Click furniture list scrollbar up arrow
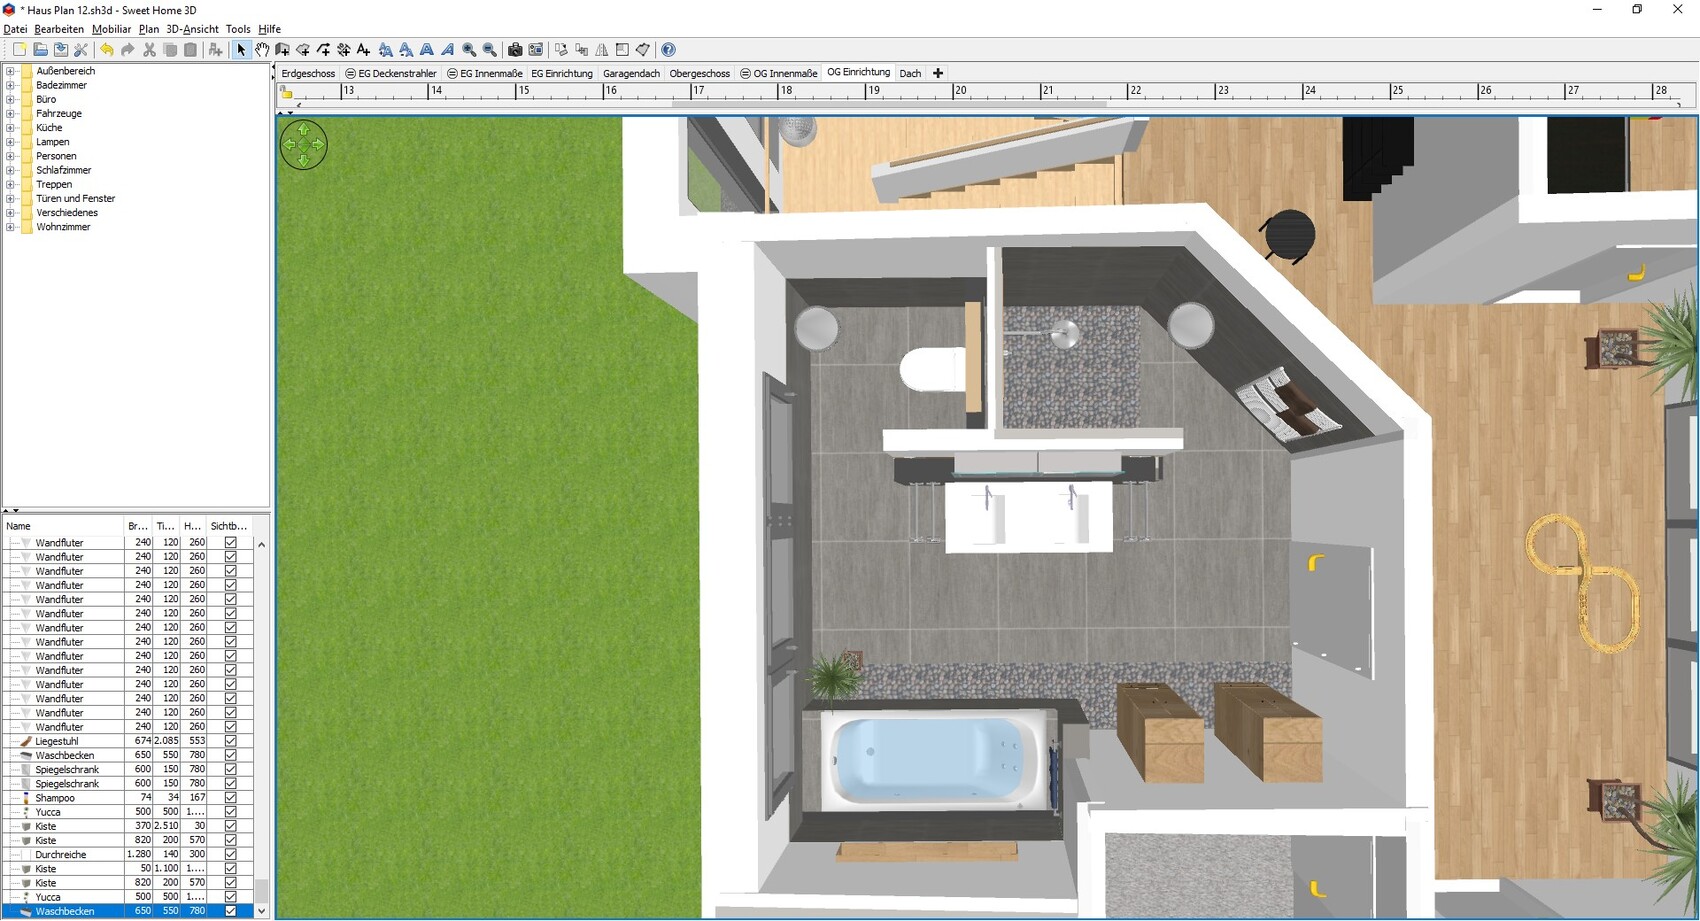The height and width of the screenshot is (921, 1700). (x=262, y=545)
